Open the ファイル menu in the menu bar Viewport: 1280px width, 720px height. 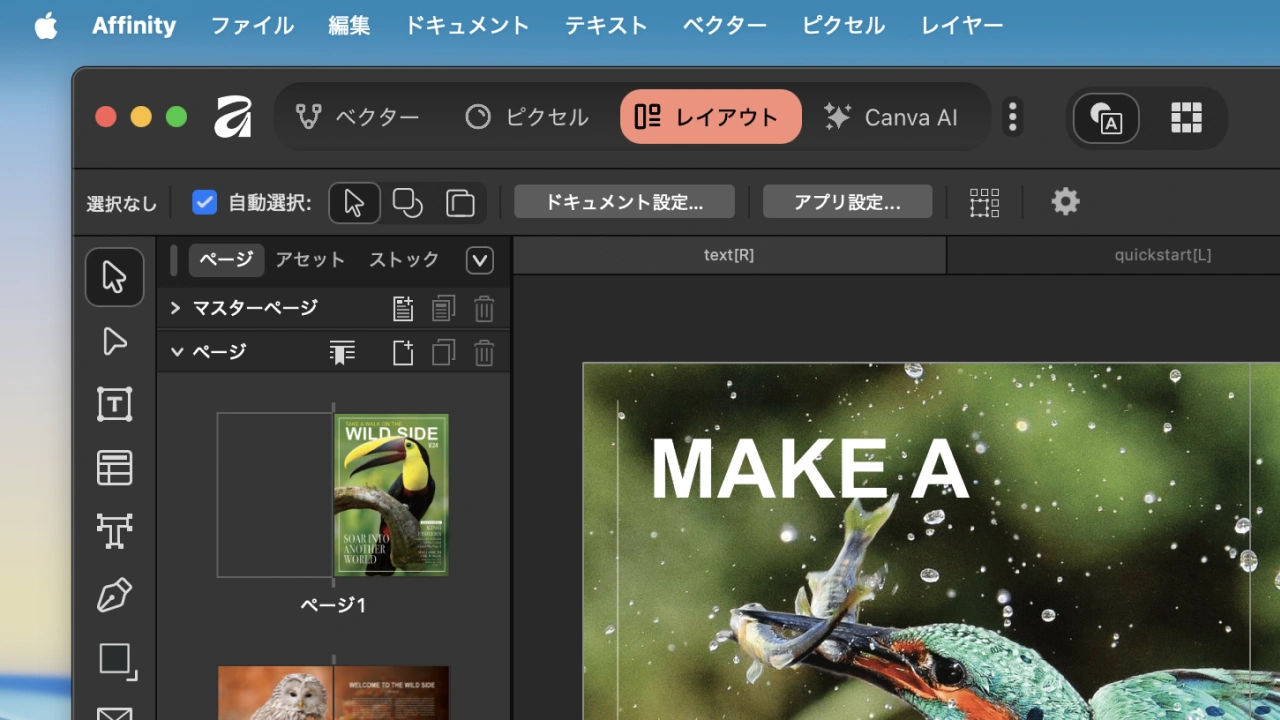tap(252, 25)
